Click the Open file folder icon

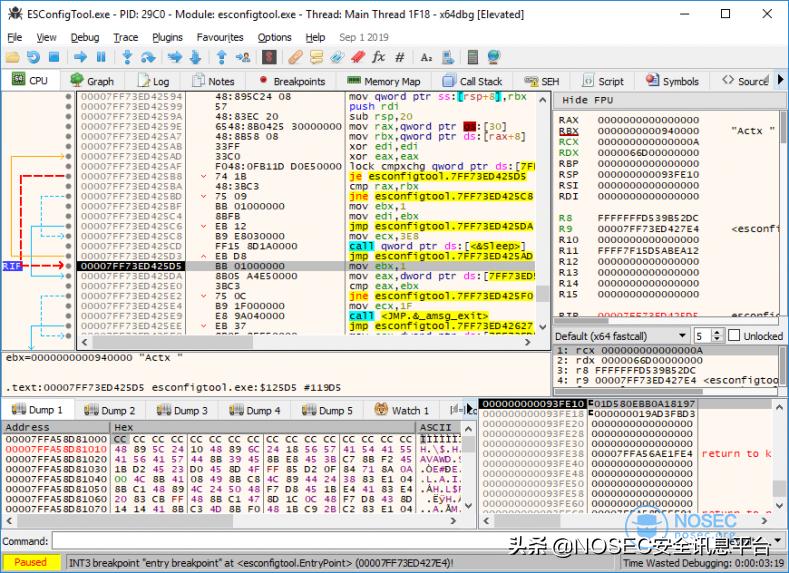pos(13,57)
